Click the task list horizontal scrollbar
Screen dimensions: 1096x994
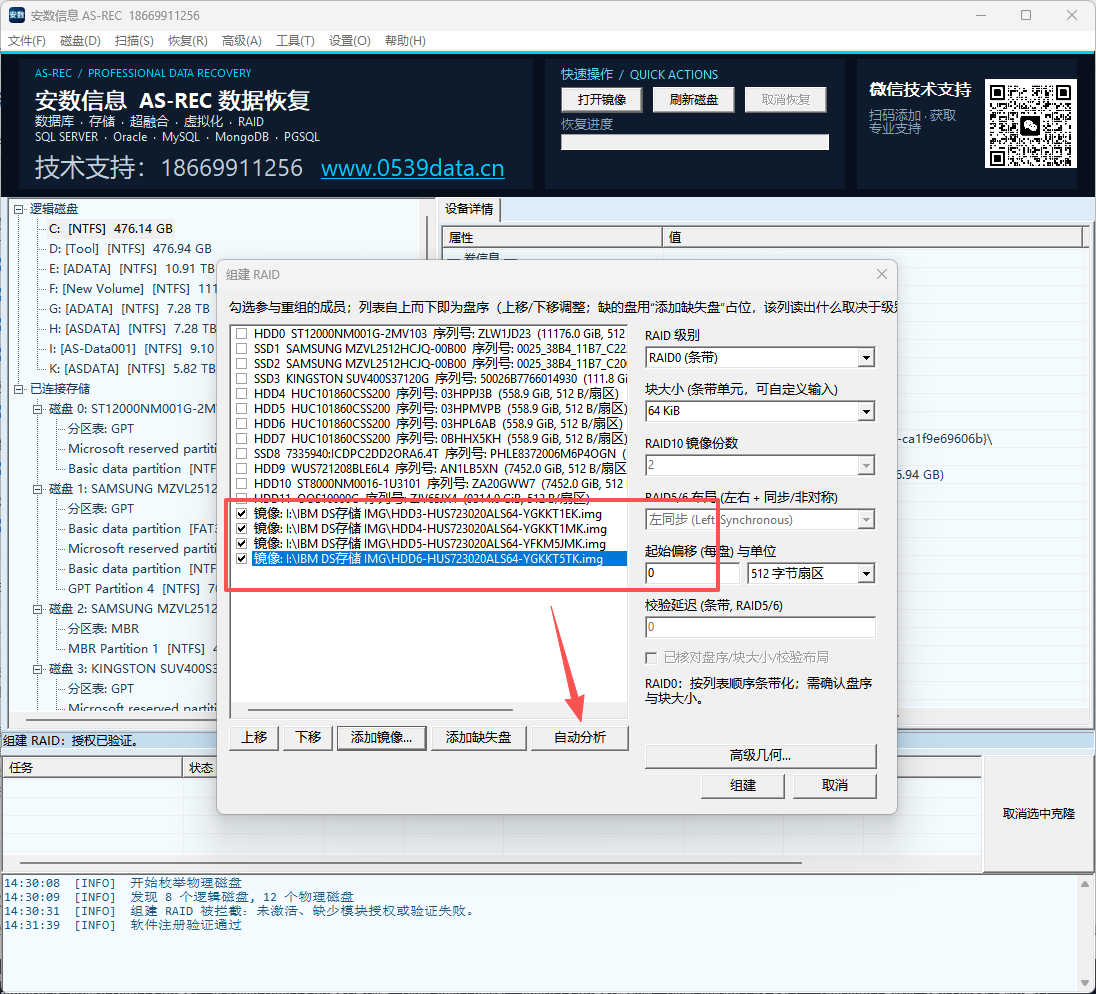[410, 863]
